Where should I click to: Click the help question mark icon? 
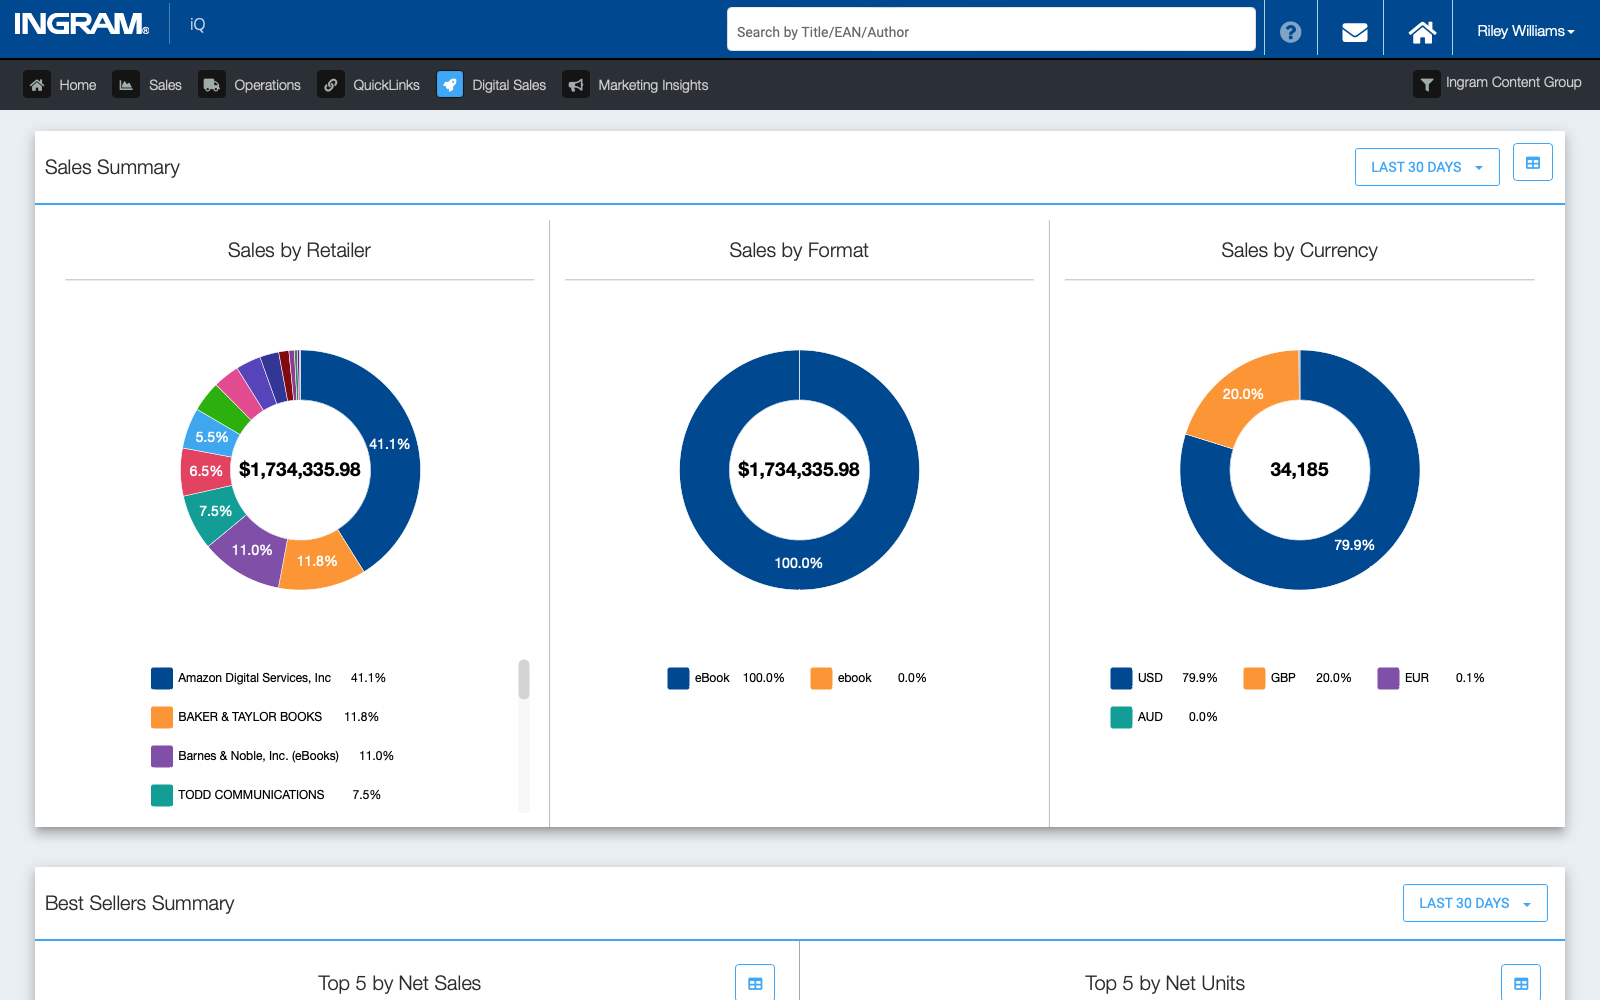[x=1290, y=32]
